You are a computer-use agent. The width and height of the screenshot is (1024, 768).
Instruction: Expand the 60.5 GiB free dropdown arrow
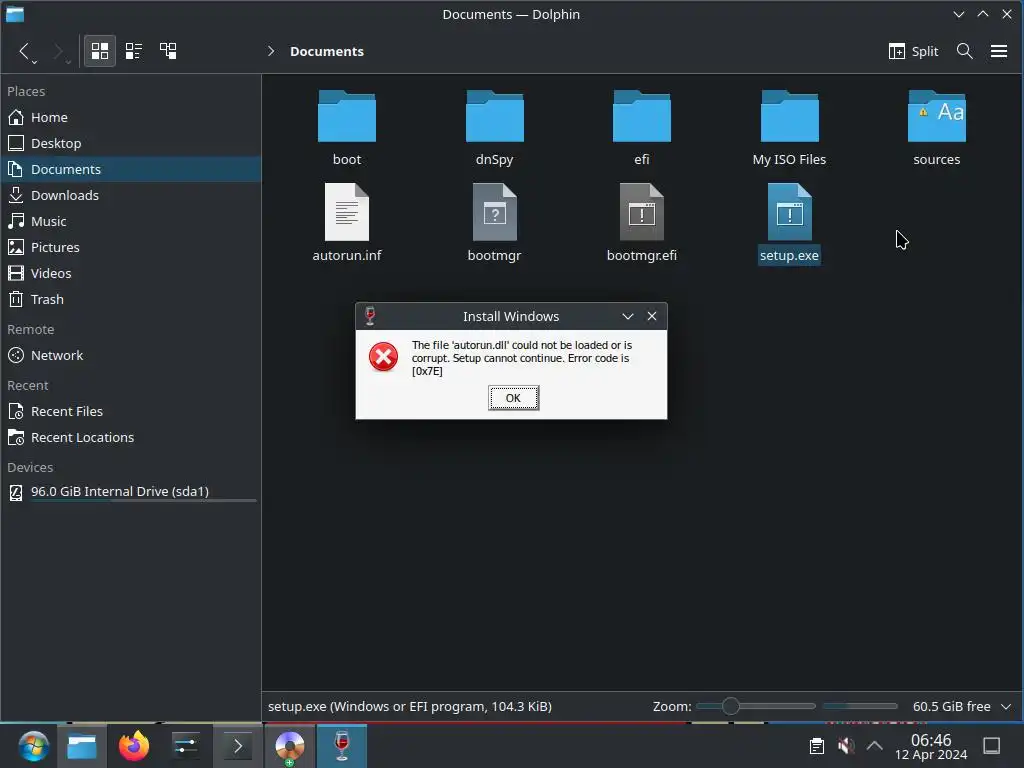point(1006,707)
